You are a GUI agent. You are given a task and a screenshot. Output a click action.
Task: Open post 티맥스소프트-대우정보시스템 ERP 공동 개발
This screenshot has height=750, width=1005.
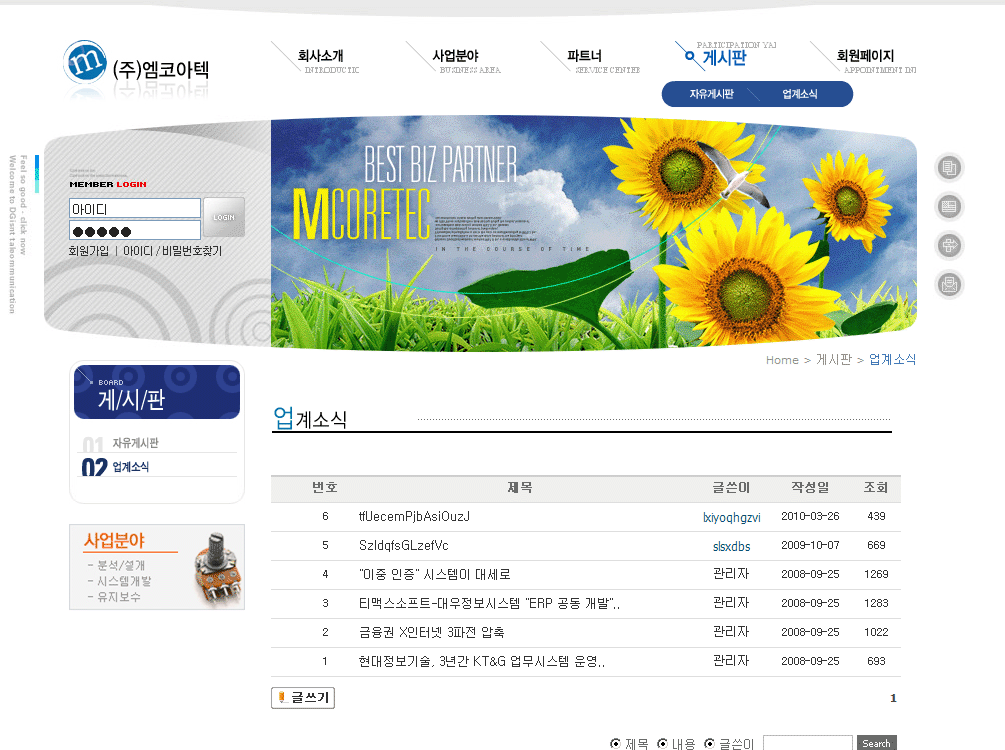click(x=489, y=603)
